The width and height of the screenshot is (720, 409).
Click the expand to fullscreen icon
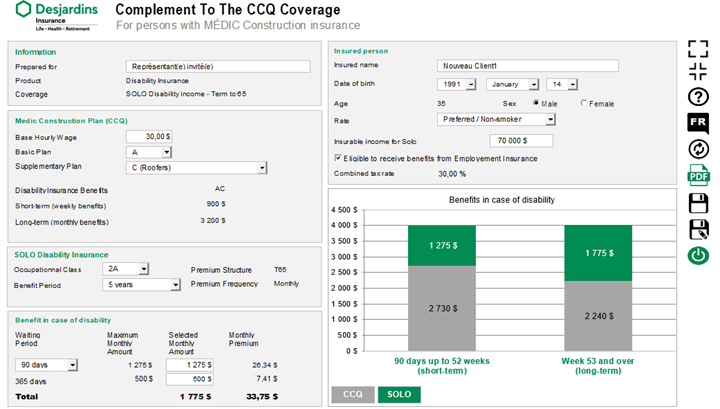tap(698, 49)
